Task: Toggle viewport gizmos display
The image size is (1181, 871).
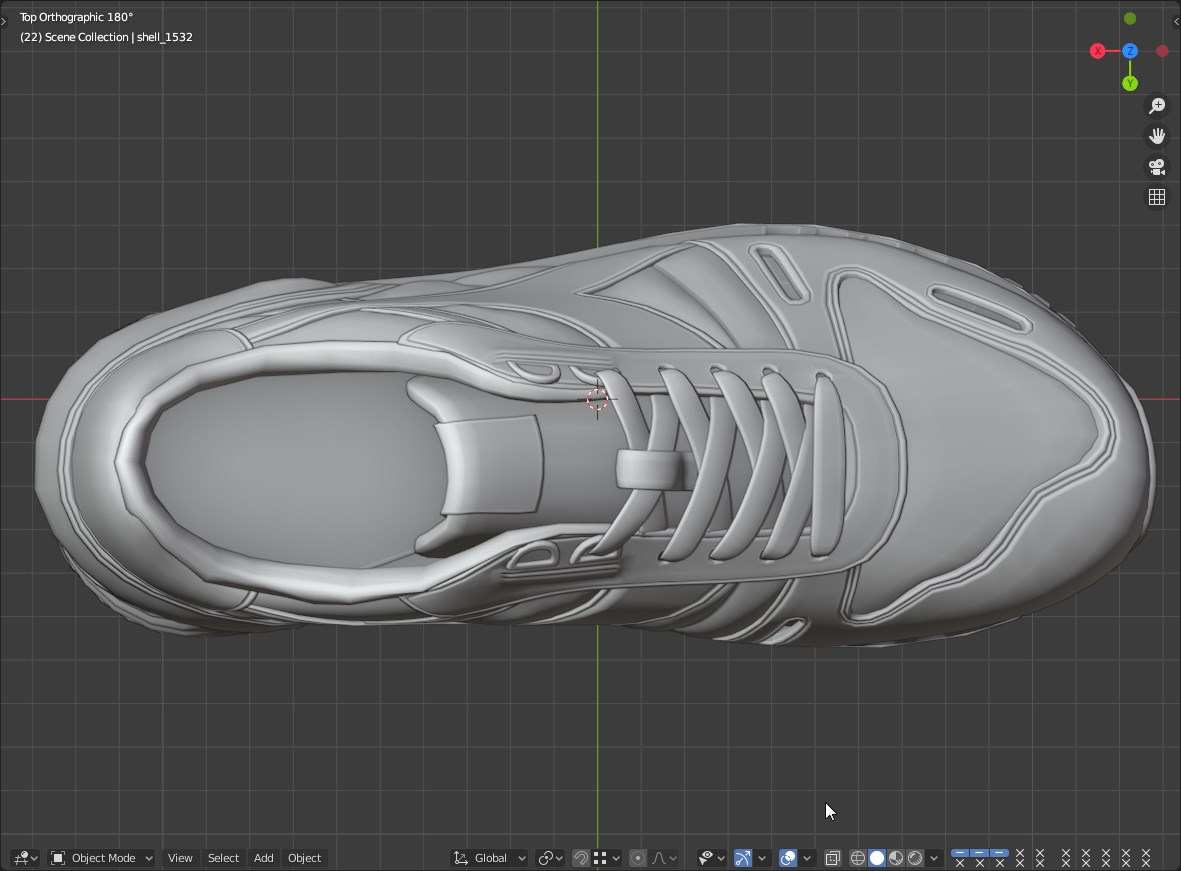Action: coord(743,858)
